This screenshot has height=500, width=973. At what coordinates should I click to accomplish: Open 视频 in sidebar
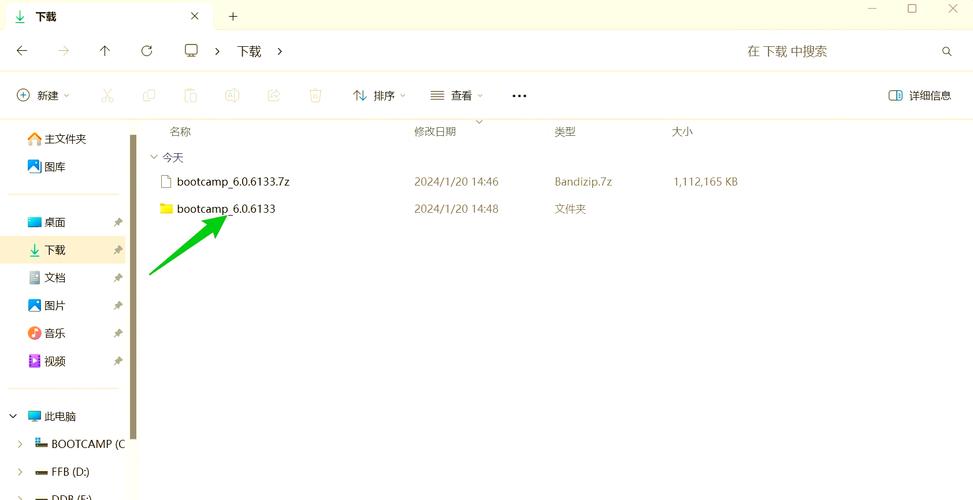[x=47, y=361]
